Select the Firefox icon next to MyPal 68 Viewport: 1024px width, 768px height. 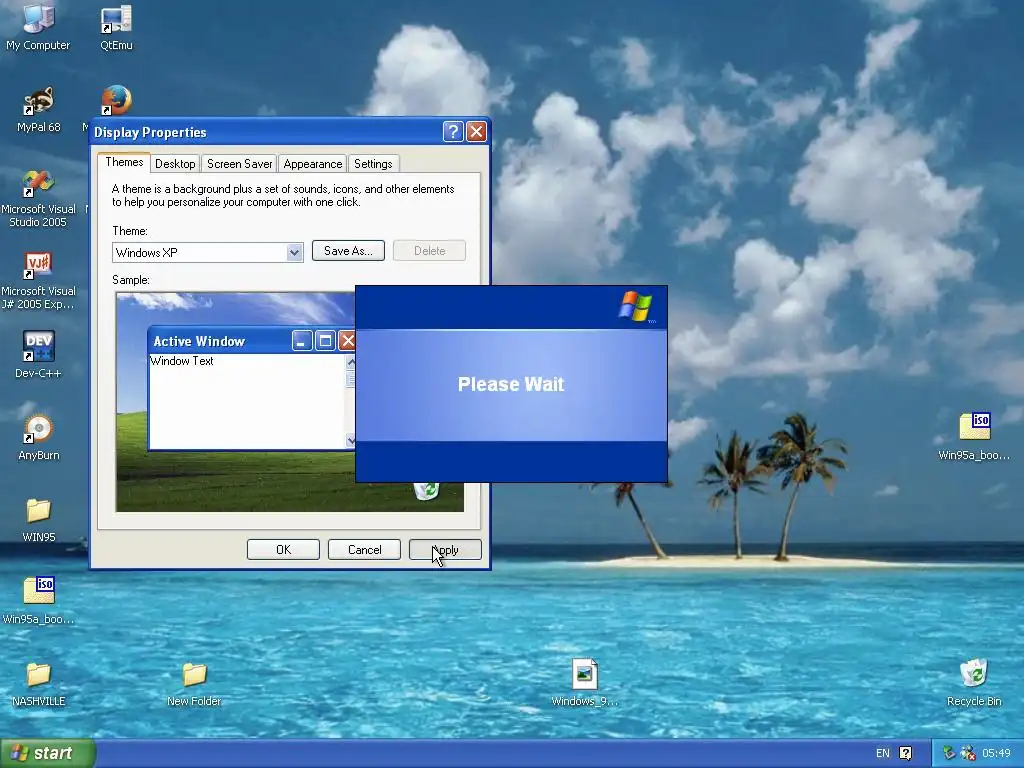(x=116, y=101)
